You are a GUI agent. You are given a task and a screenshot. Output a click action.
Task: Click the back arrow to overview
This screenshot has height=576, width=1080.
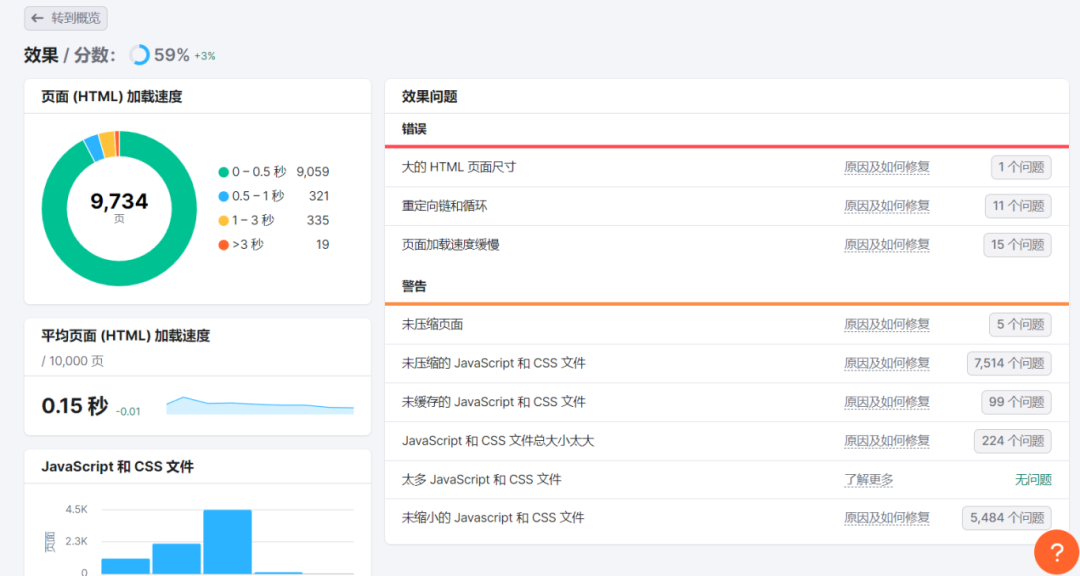pos(38,18)
